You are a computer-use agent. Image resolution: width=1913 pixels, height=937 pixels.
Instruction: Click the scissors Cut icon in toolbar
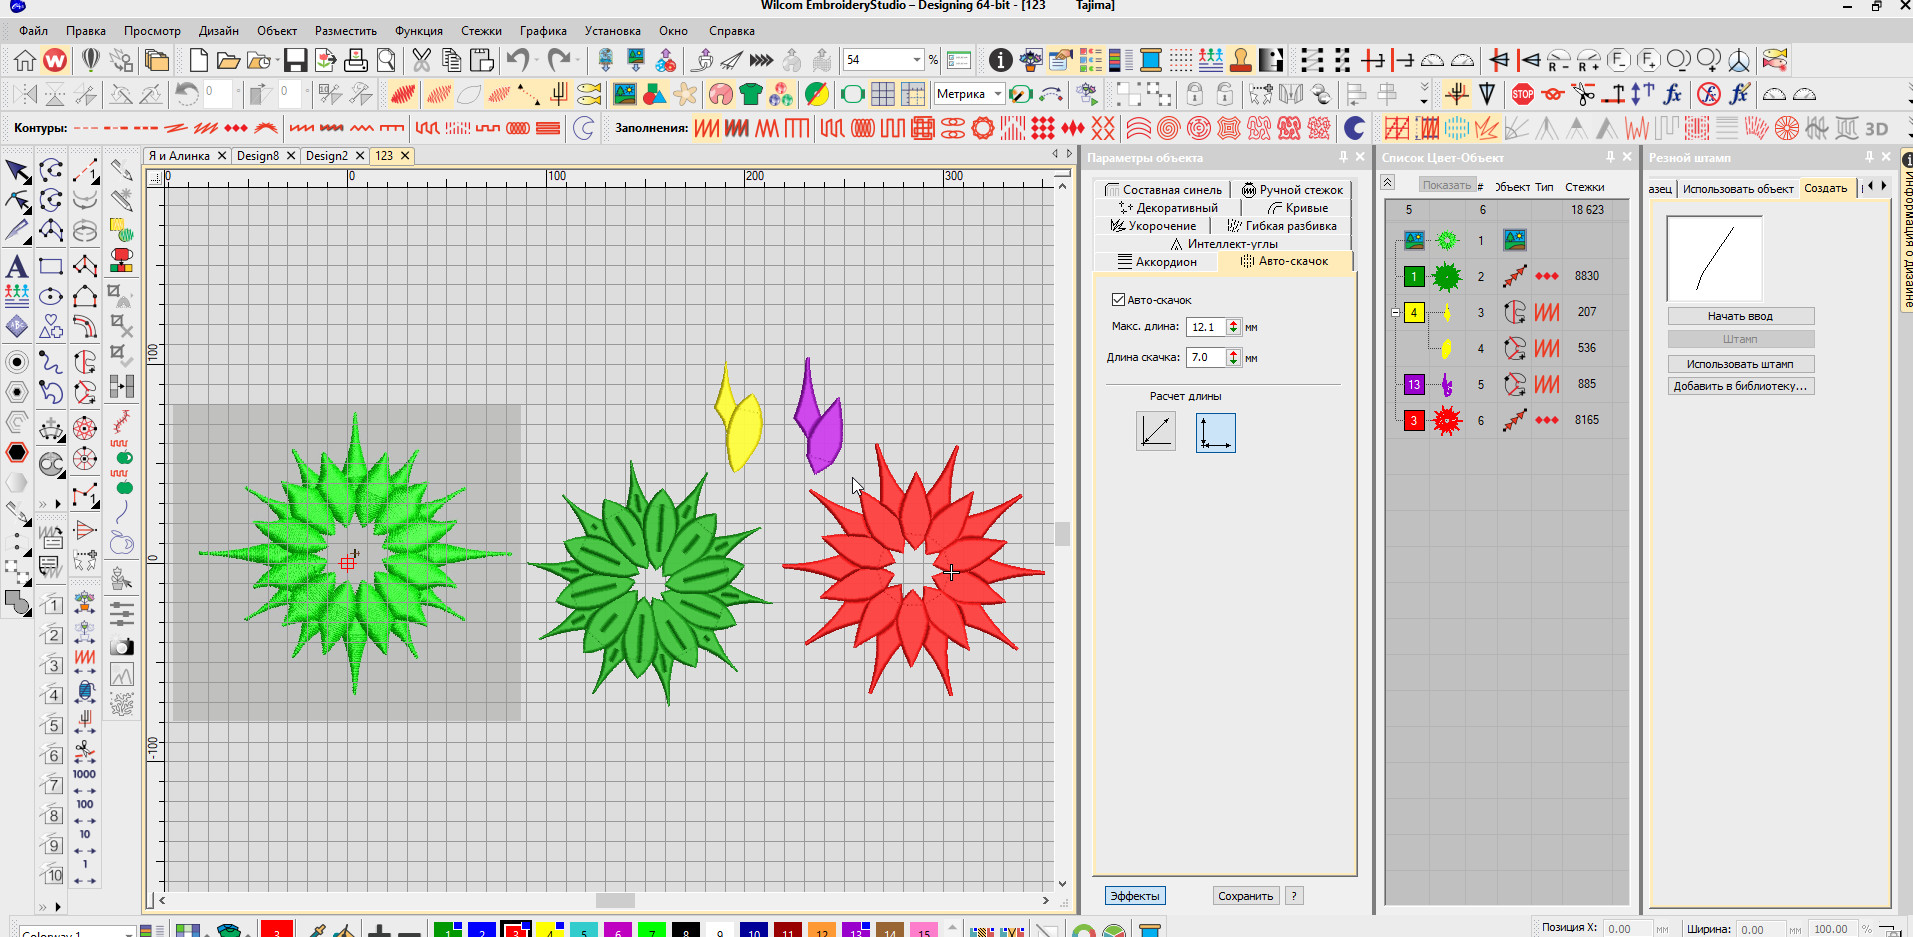[421, 60]
